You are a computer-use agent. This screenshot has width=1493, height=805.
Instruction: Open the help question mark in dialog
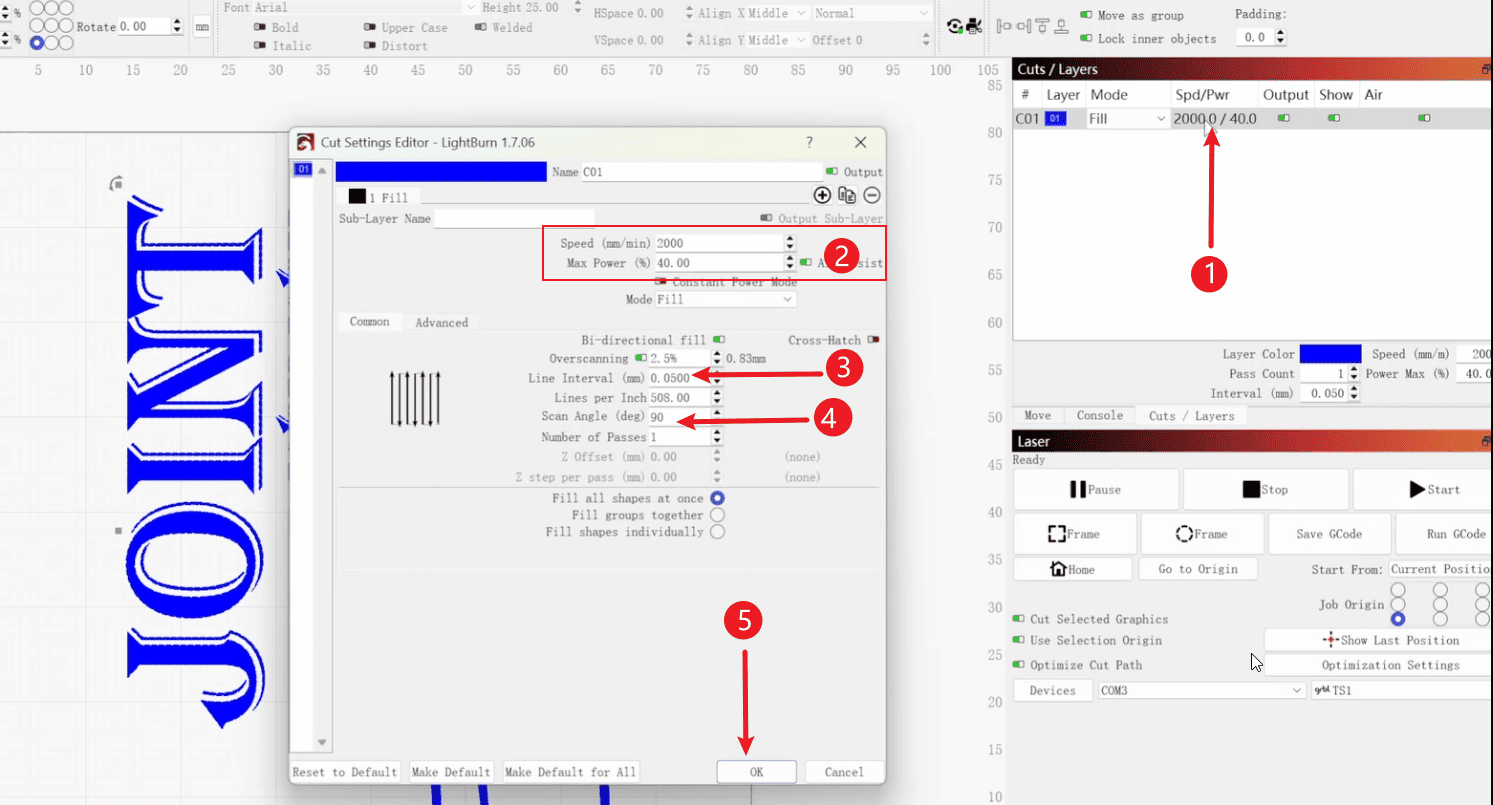click(809, 143)
